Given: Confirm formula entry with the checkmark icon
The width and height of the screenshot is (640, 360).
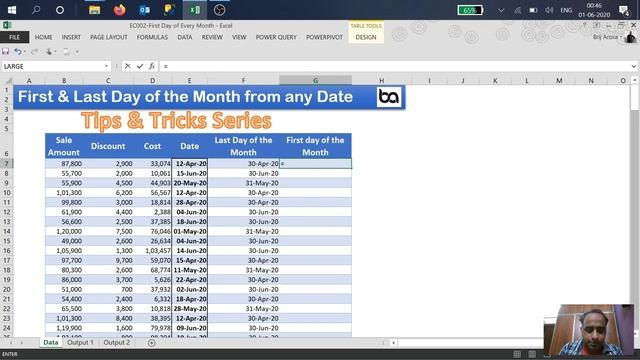Looking at the screenshot, I should tap(140, 66).
